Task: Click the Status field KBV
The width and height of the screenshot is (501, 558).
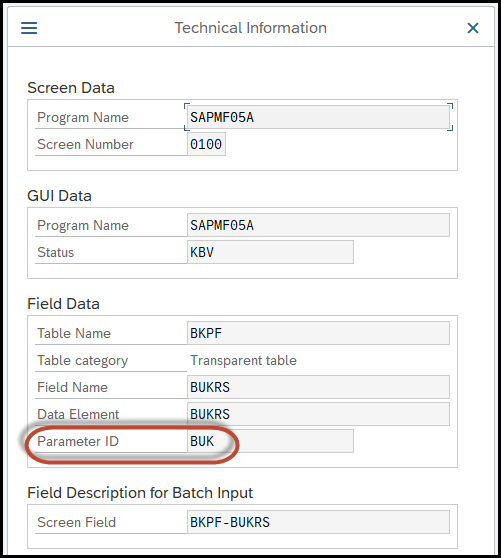Action: click(x=270, y=252)
